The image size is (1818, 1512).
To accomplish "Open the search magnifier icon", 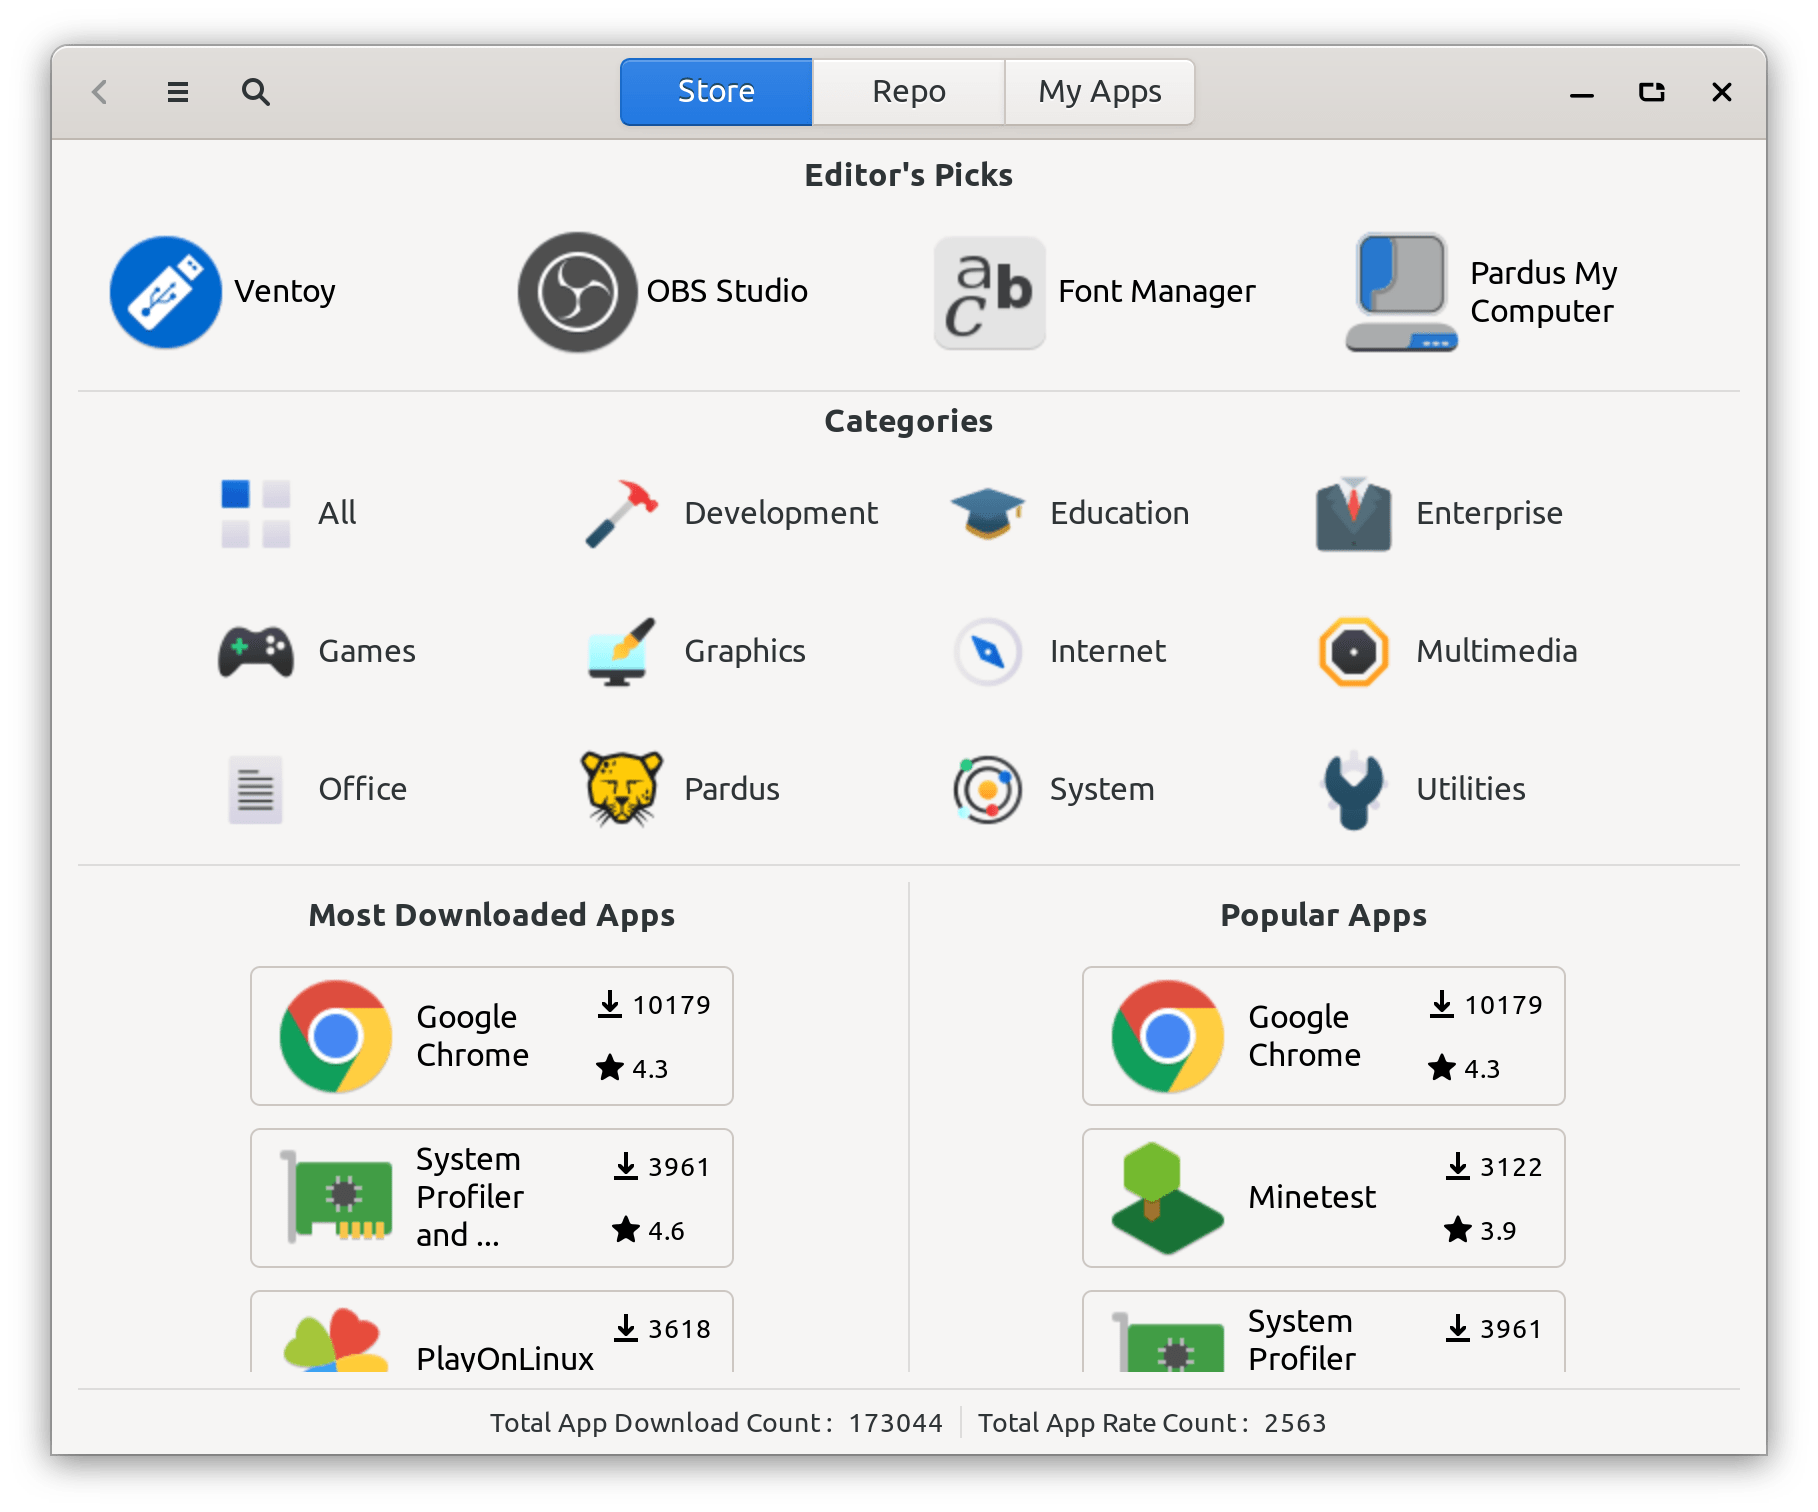I will 256,92.
